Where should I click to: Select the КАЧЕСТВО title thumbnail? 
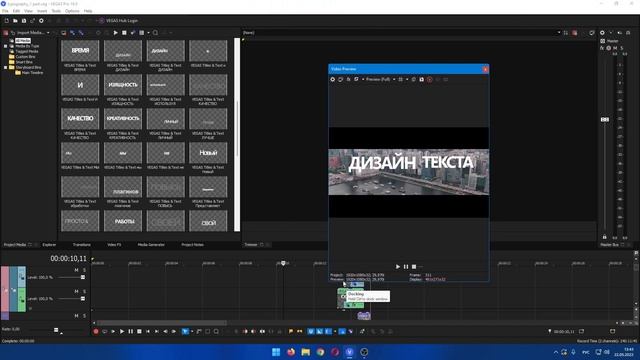[x=80, y=118]
